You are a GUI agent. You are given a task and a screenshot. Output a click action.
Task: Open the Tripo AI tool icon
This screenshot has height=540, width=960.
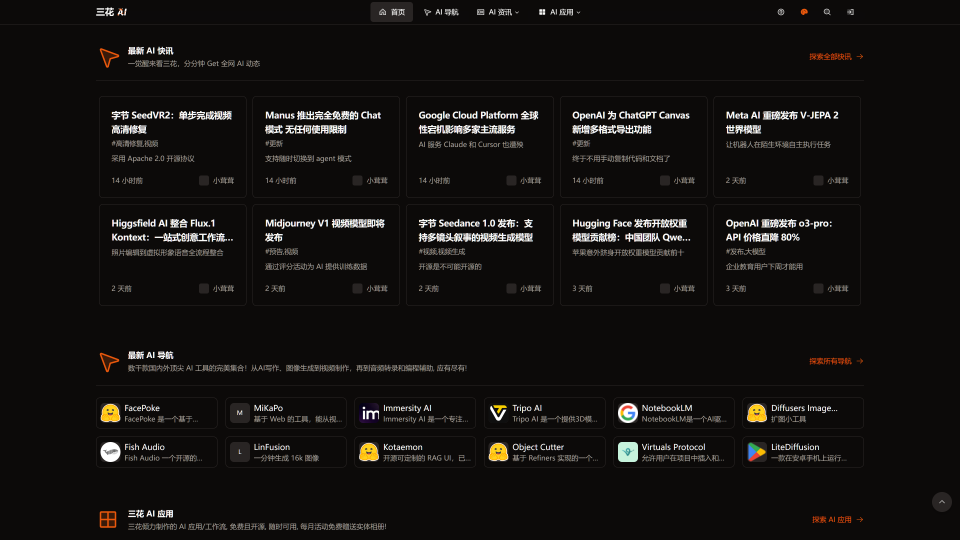[x=498, y=413]
